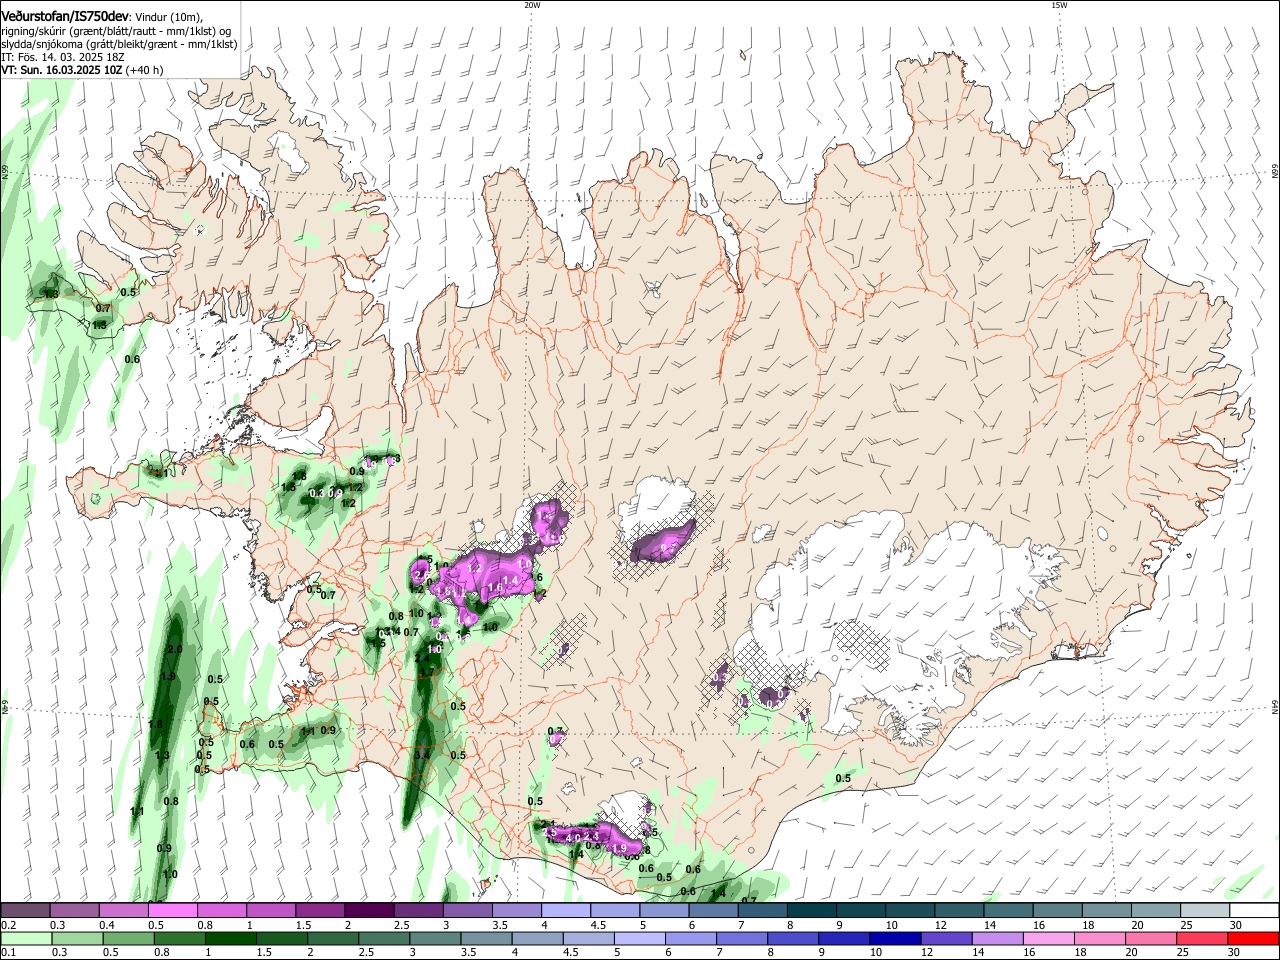Select the bright red above-30 rain legend swatch
Image resolution: width=1280 pixels, height=960 pixels.
pyautogui.click(x=1253, y=938)
